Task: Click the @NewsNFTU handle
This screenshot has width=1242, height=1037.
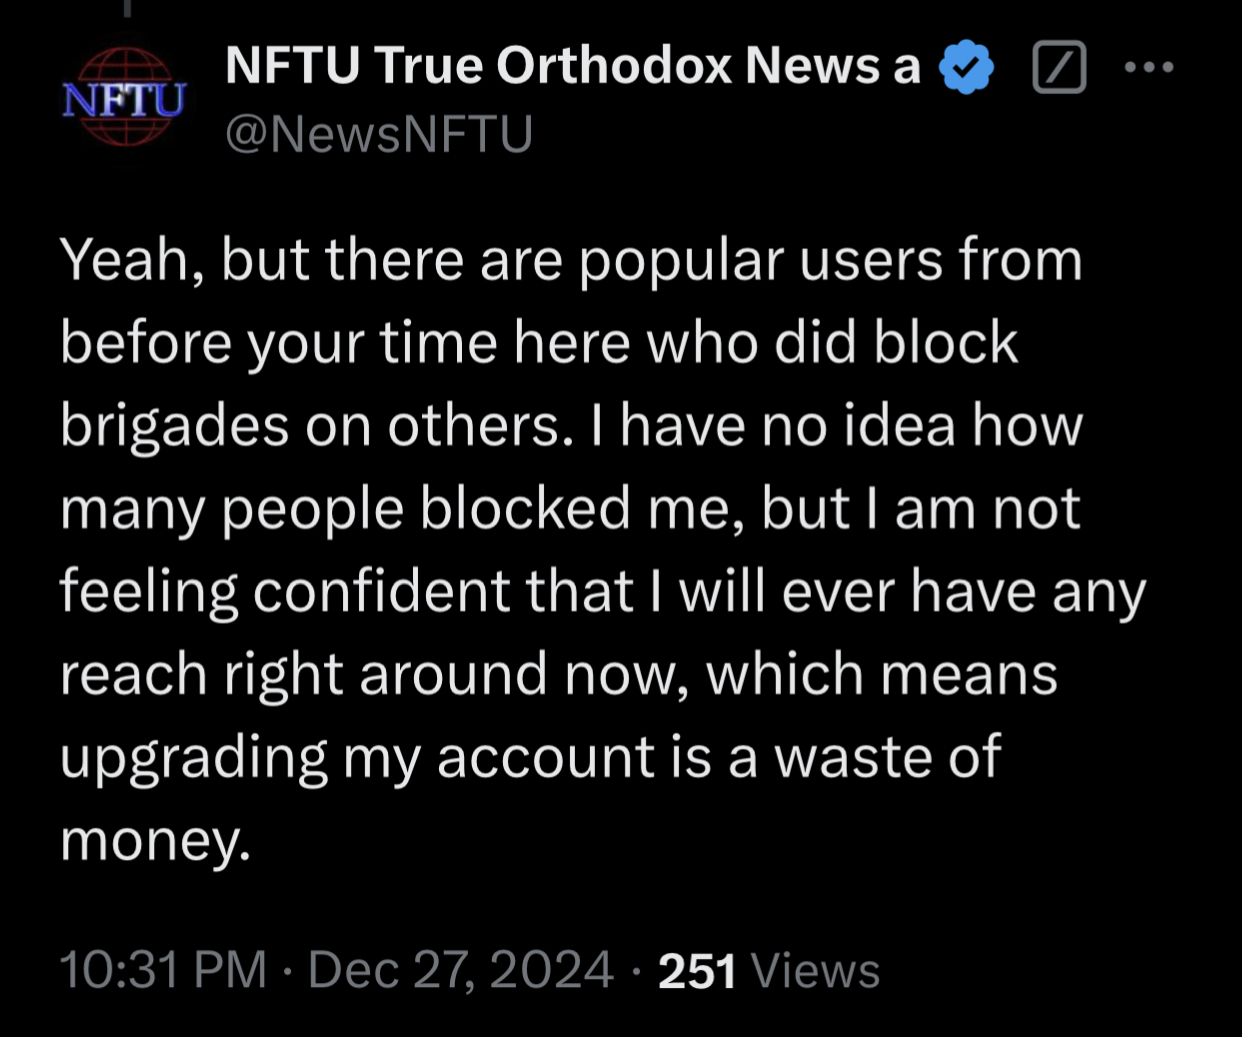Action: [379, 134]
